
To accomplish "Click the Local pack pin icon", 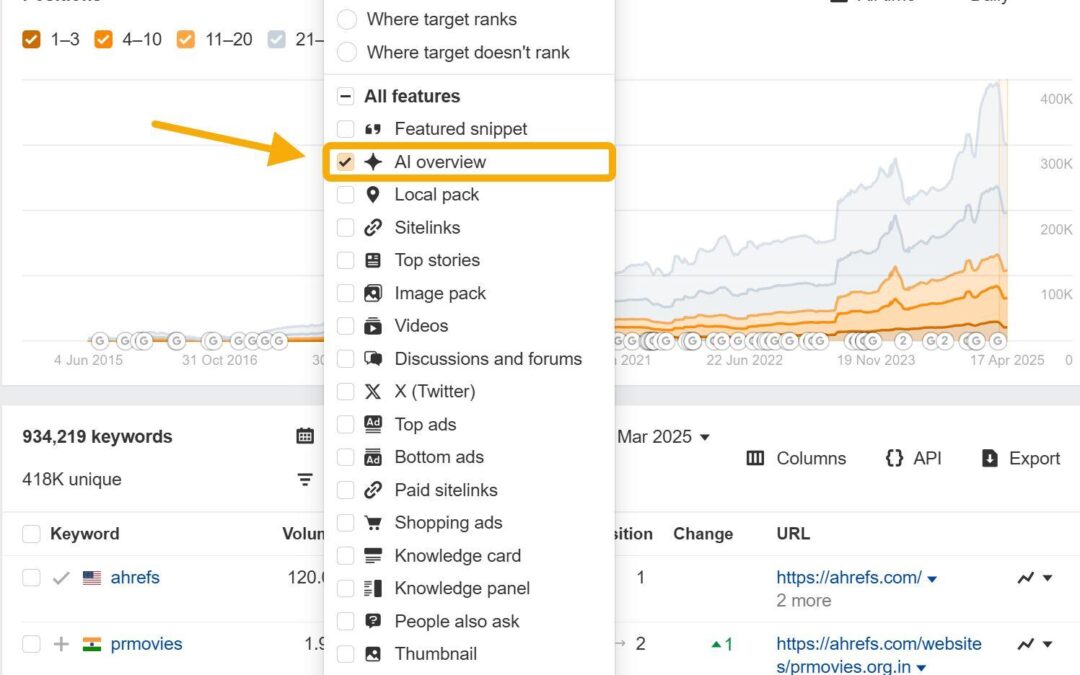I will [x=373, y=195].
